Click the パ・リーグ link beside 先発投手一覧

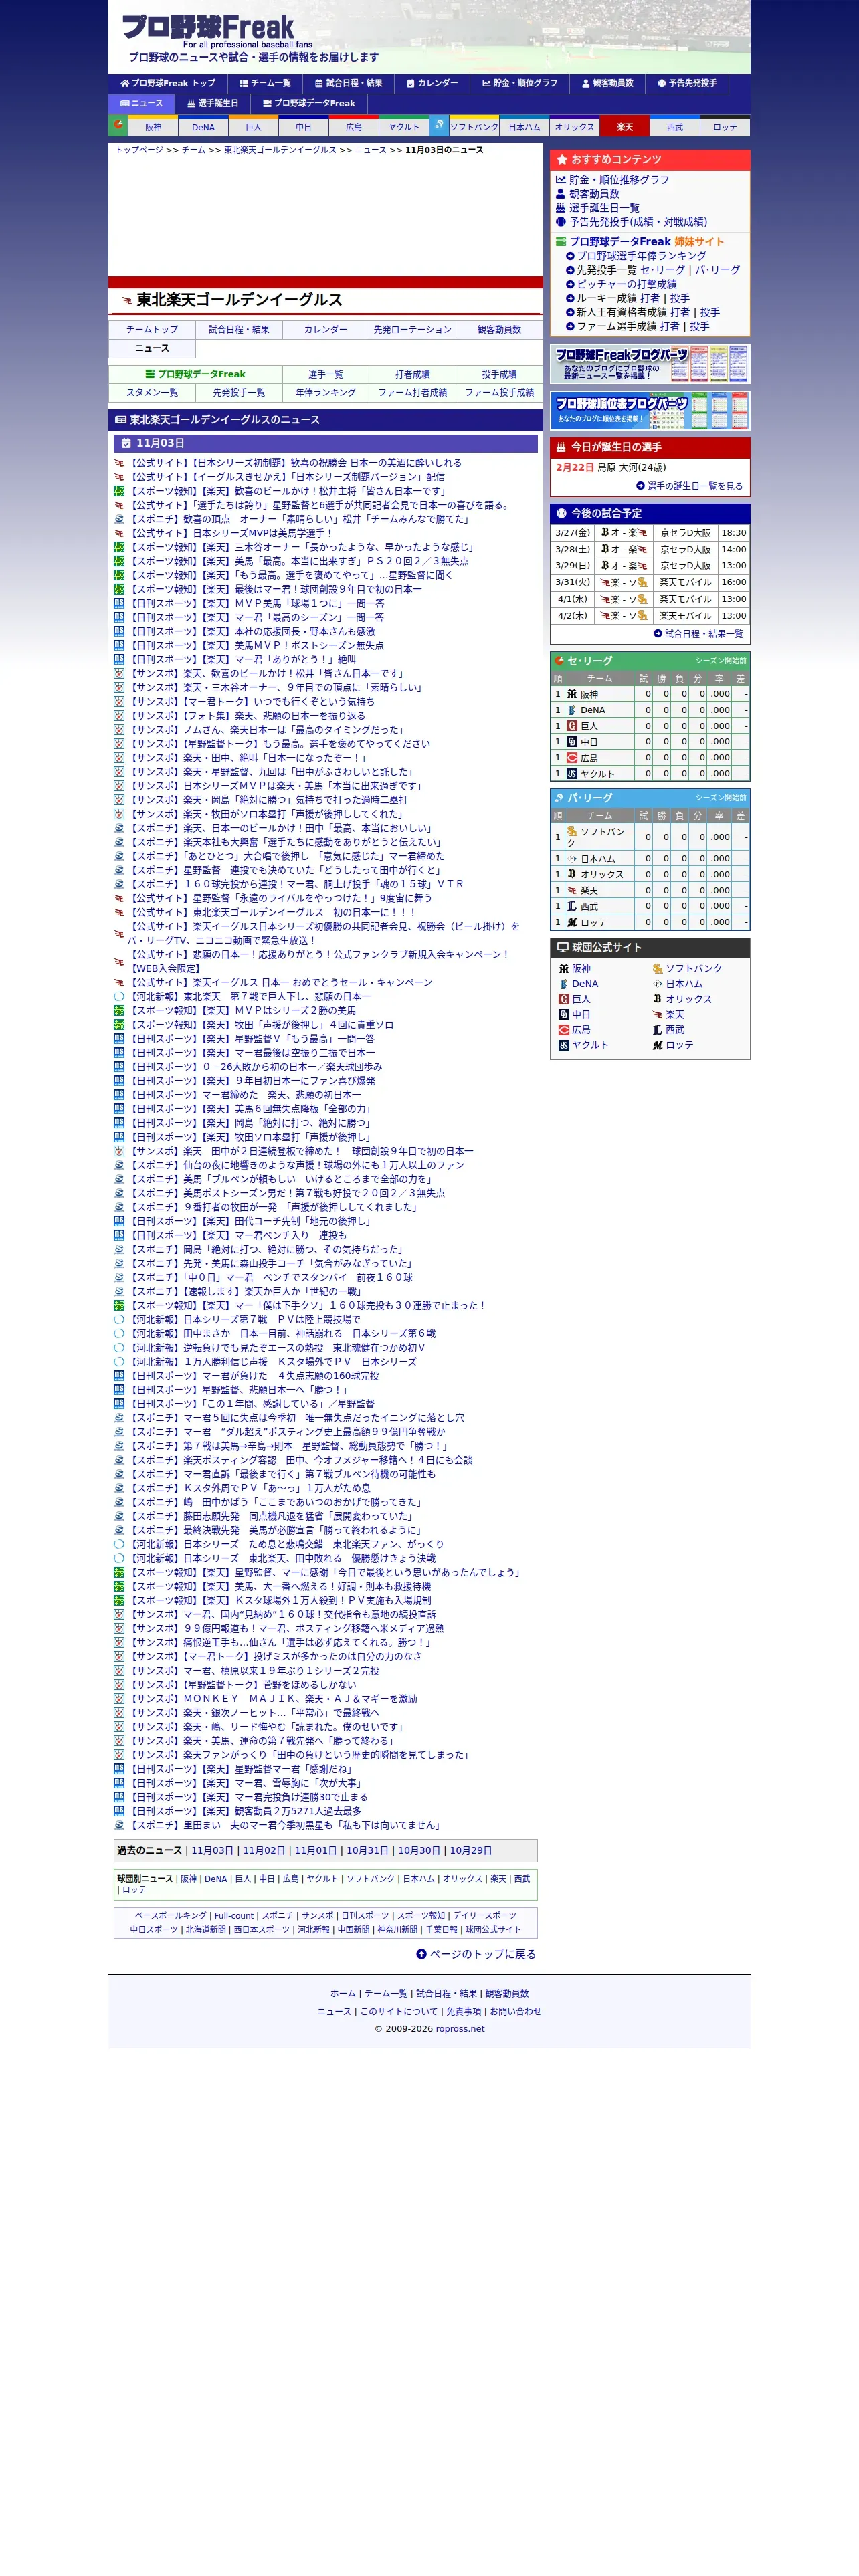(x=718, y=270)
